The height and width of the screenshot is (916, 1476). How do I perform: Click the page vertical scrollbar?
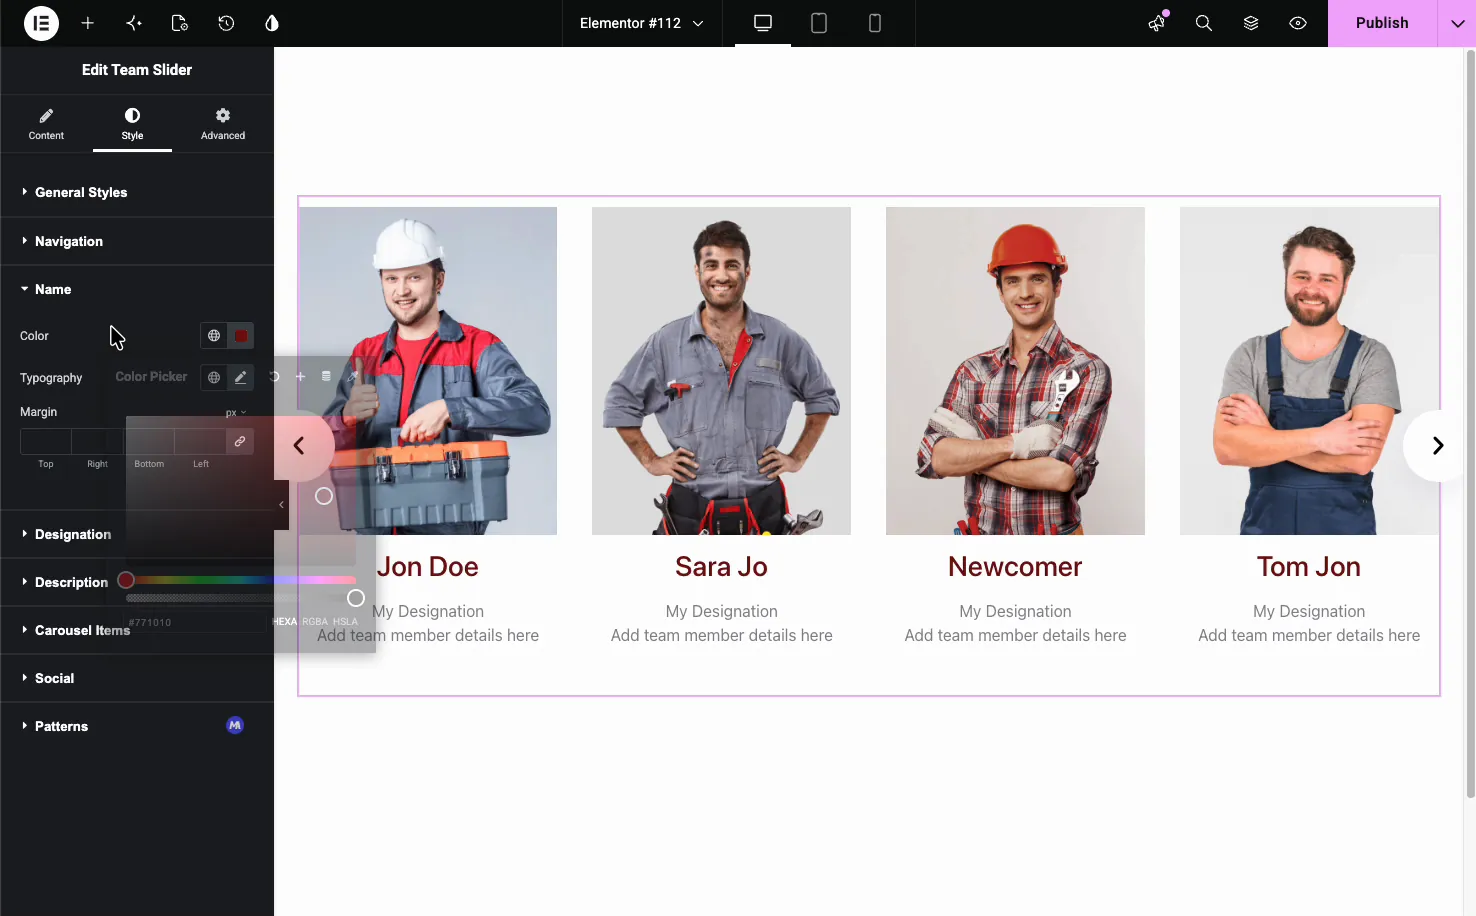(x=1470, y=424)
